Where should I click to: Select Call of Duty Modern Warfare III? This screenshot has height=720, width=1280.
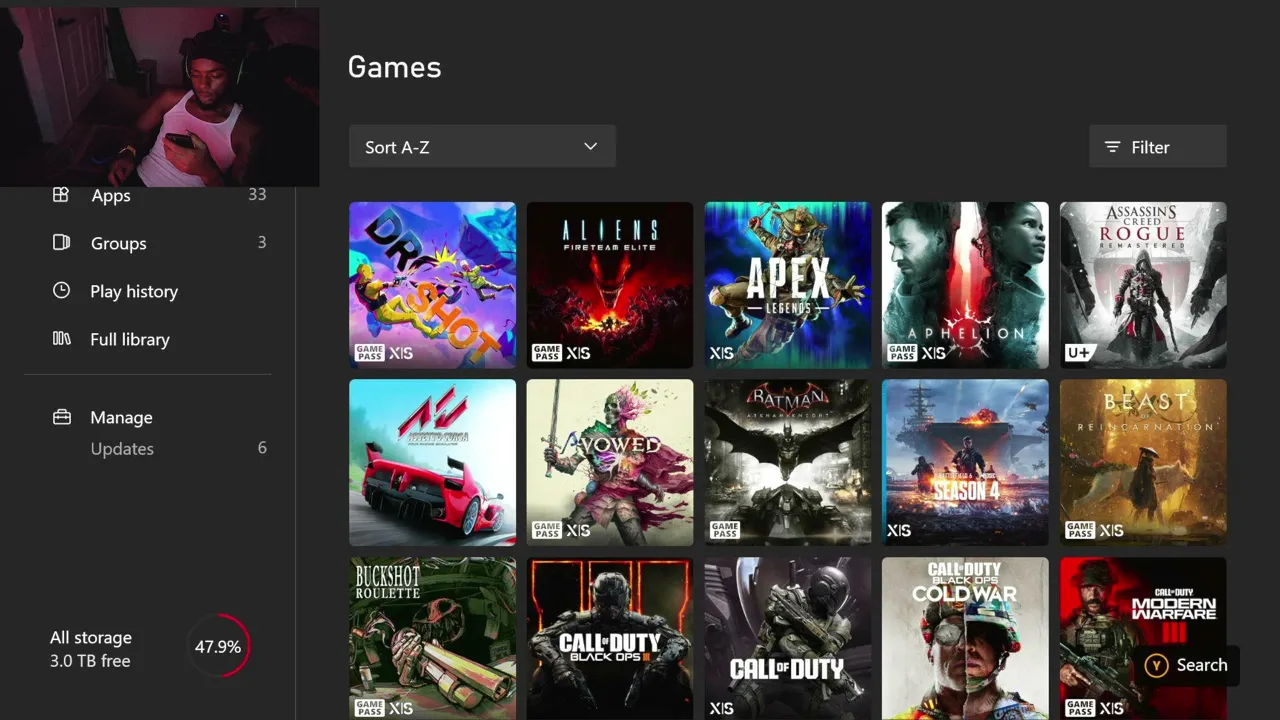point(1143,639)
